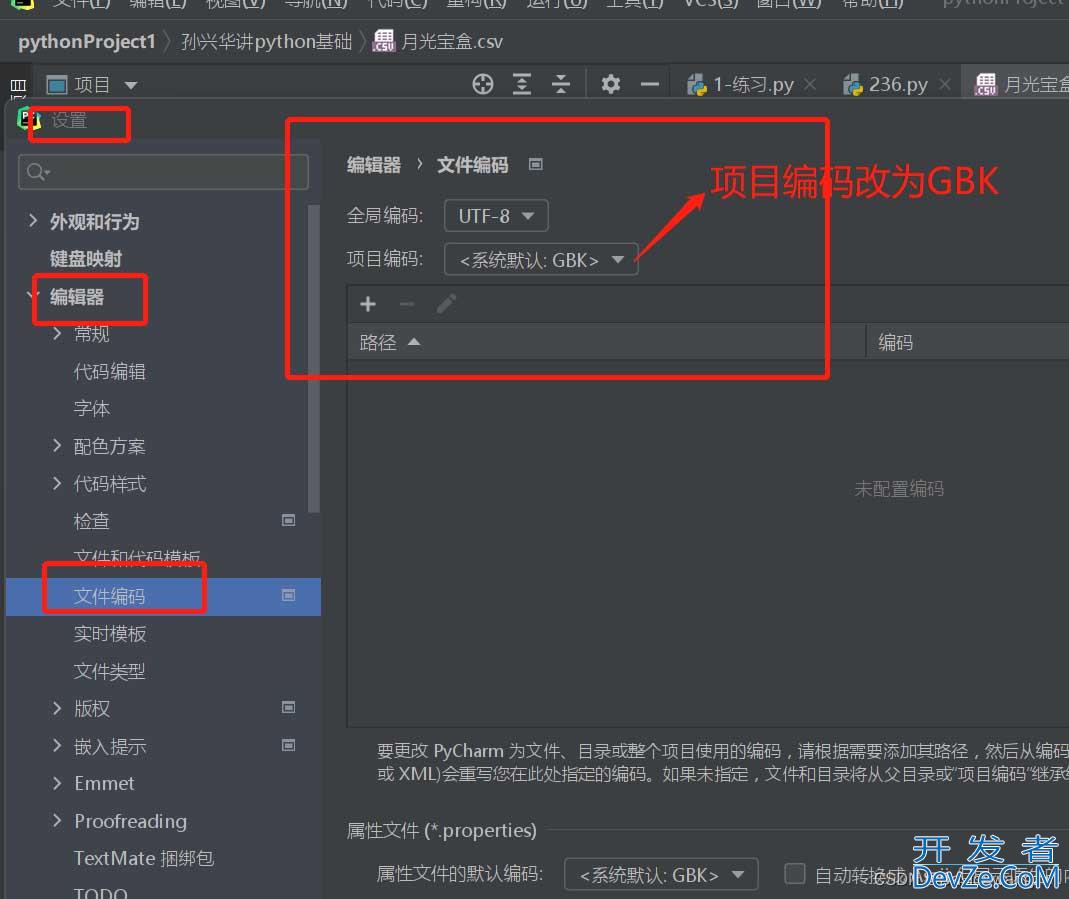1069x899 pixels.
Task: Select 代码编辑 in settings tree
Action: pos(110,371)
